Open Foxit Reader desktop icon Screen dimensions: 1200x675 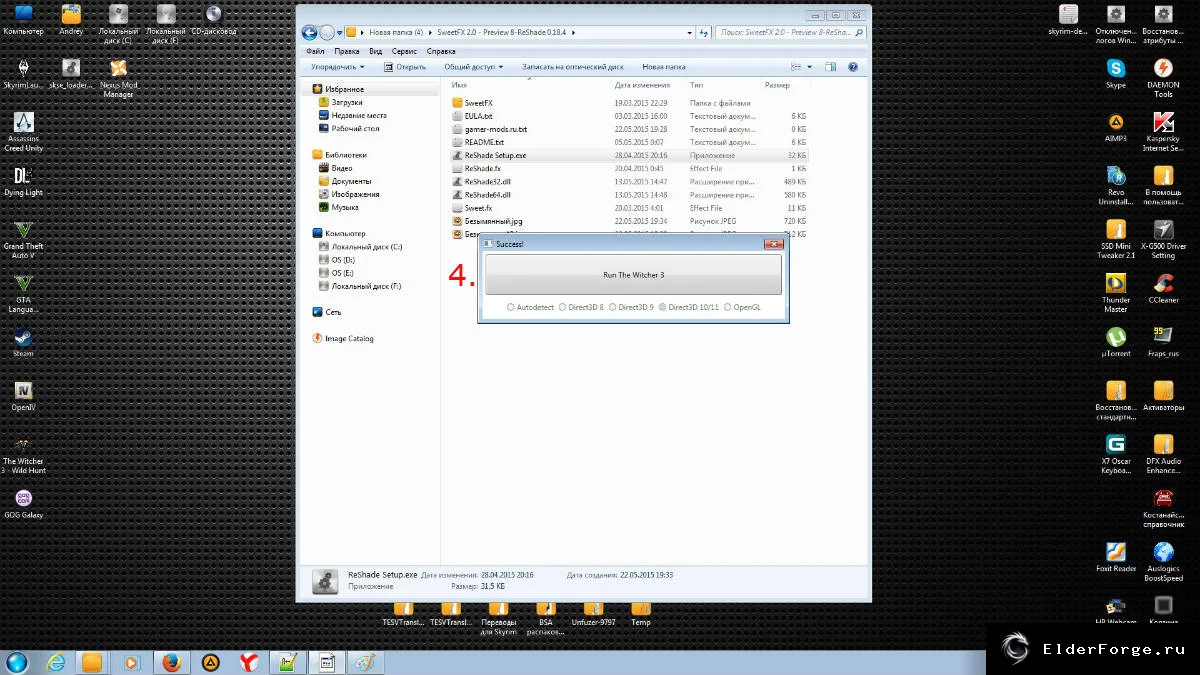1116,558
